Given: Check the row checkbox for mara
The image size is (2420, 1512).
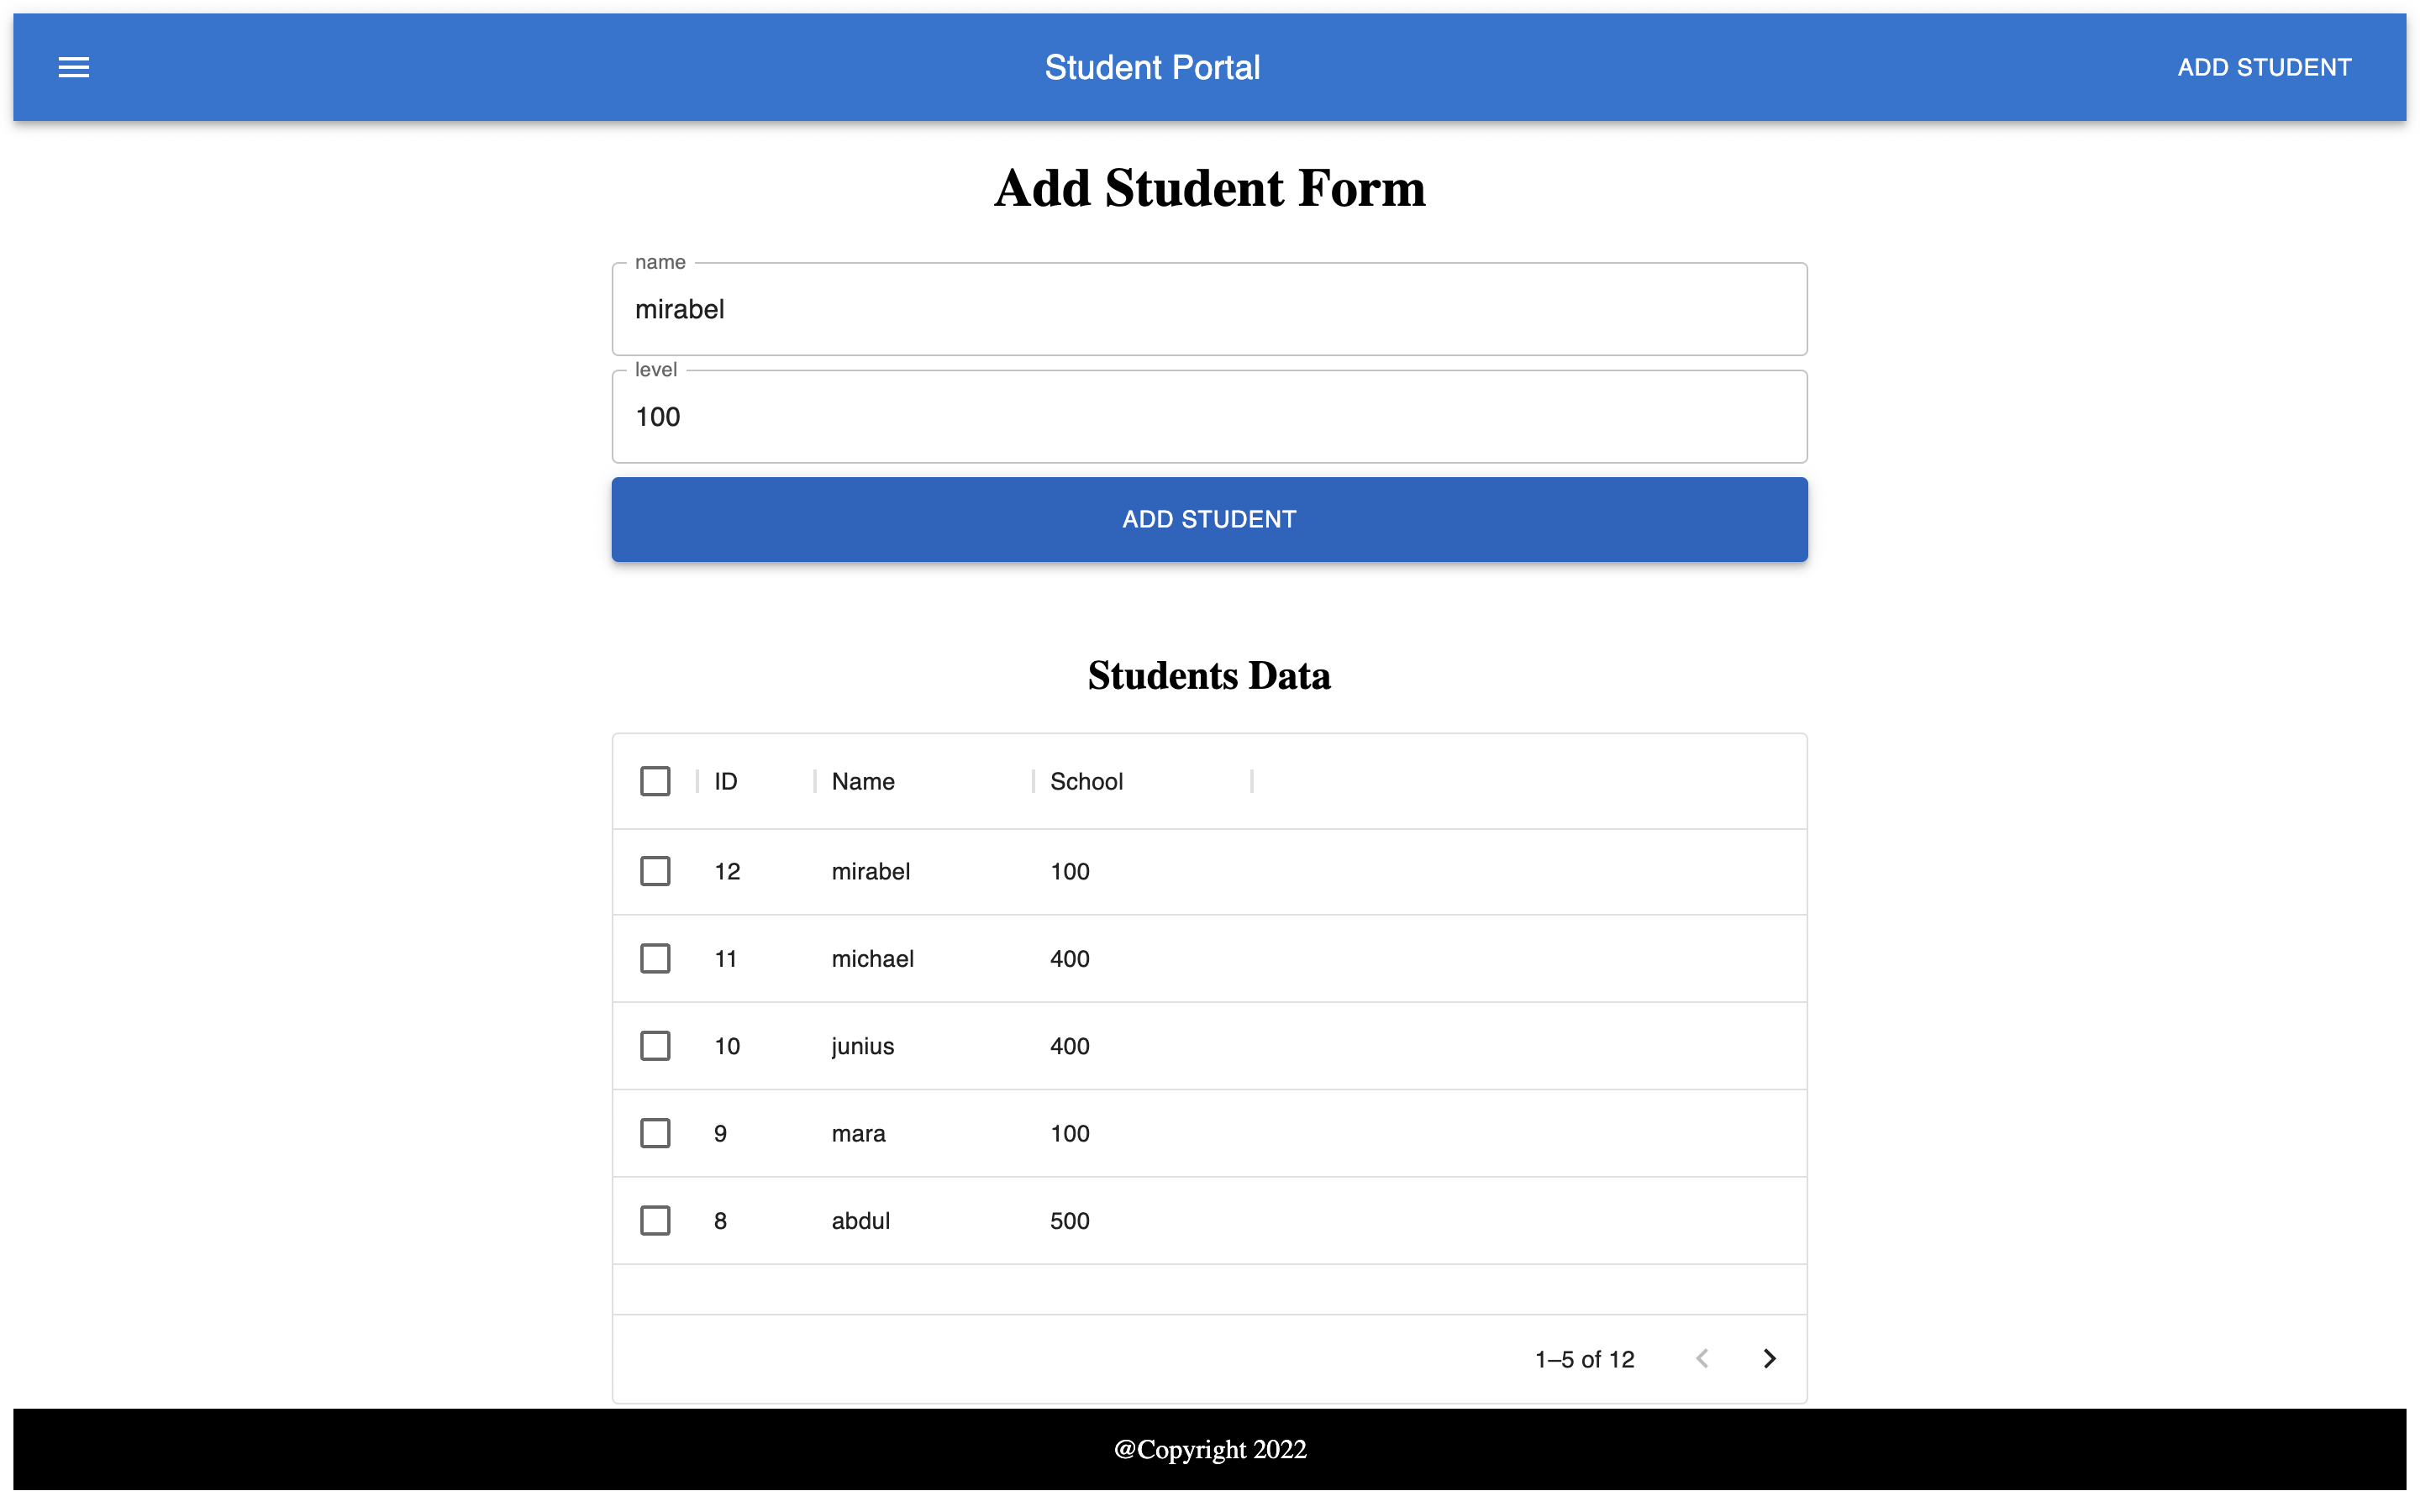Looking at the screenshot, I should coord(655,1133).
